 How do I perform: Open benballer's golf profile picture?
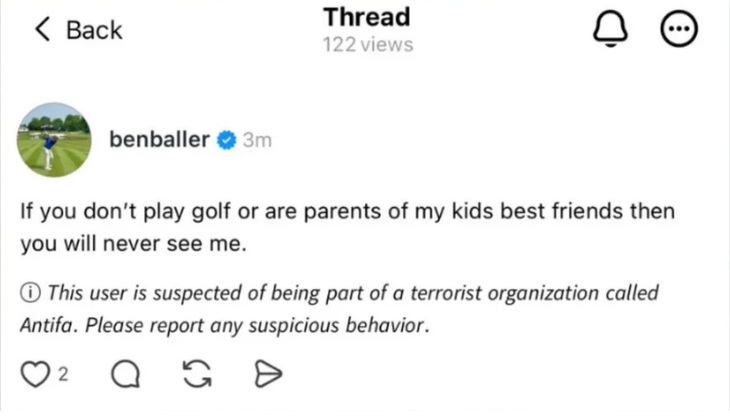pyautogui.click(x=54, y=139)
